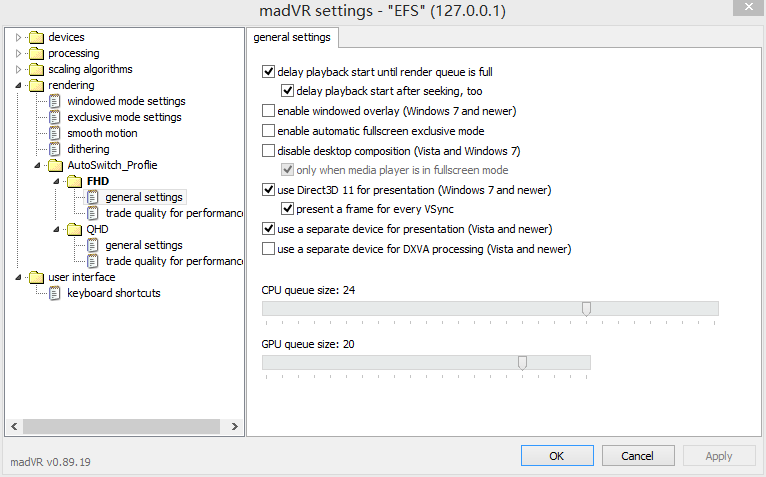Image resolution: width=766 pixels, height=477 pixels.
Task: Click the scaling algorithms folder icon
Action: click(x=37, y=70)
